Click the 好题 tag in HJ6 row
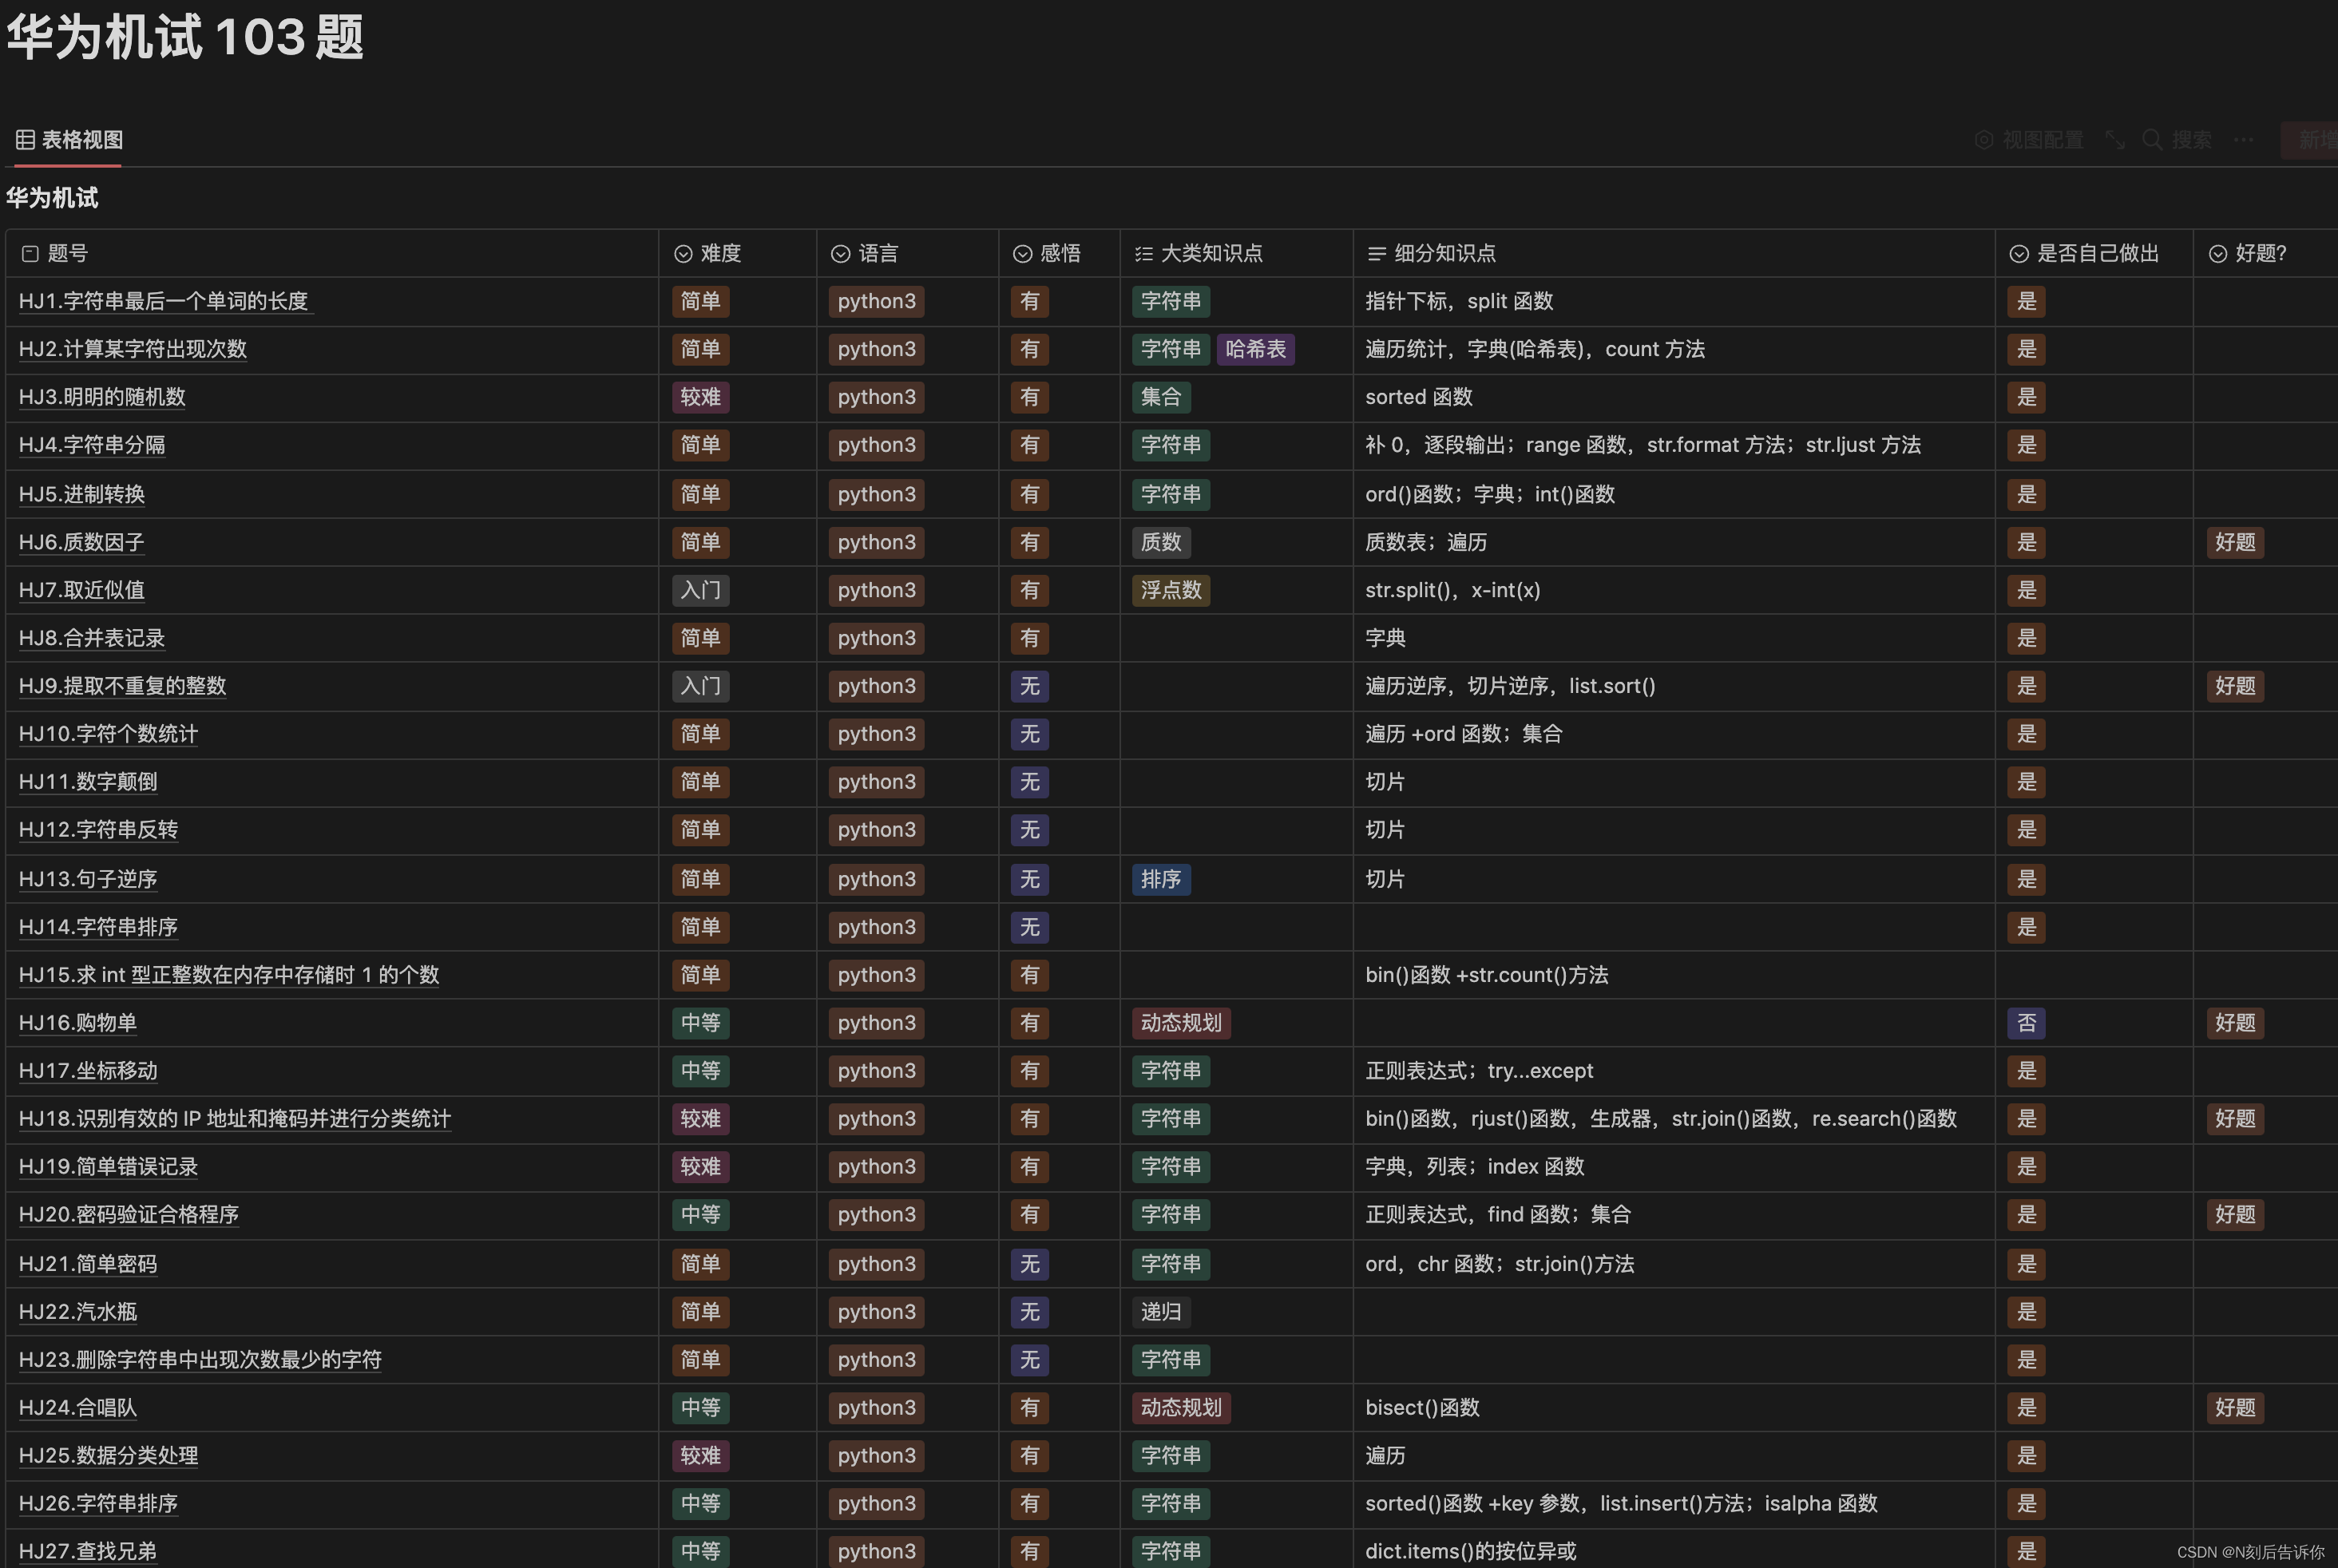 point(2235,542)
